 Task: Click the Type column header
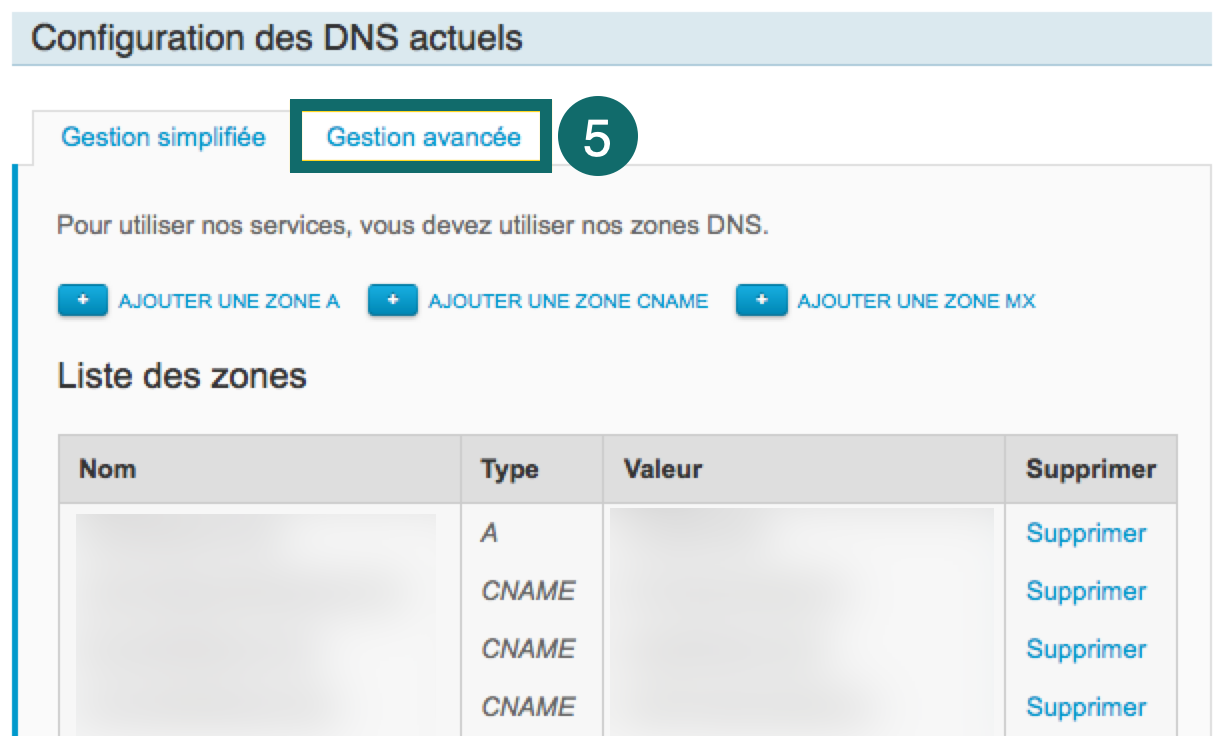click(509, 469)
